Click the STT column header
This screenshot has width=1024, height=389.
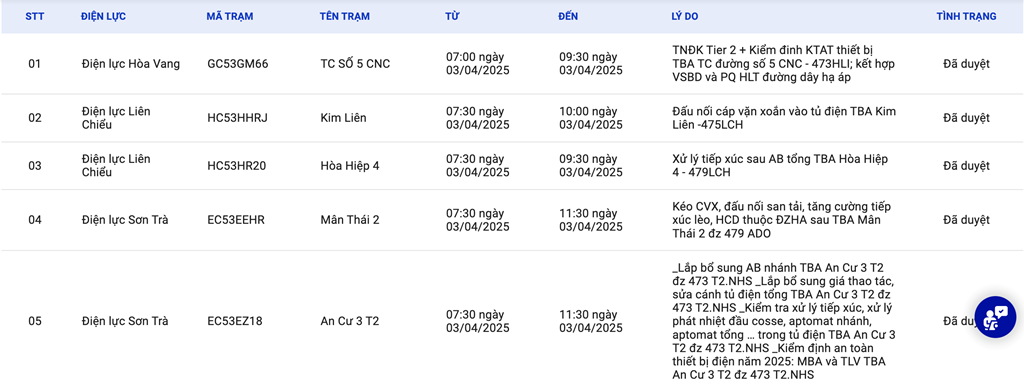pos(35,16)
